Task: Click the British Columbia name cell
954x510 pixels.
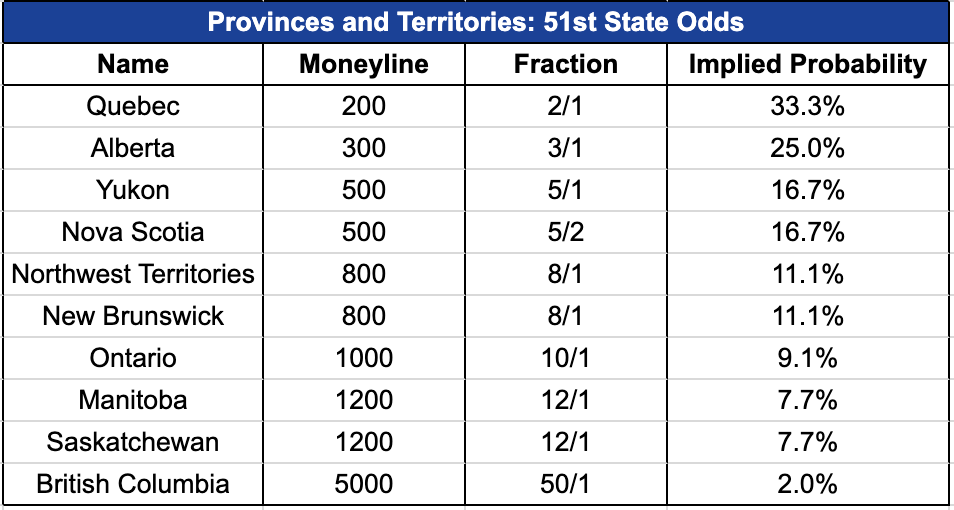Action: [133, 484]
